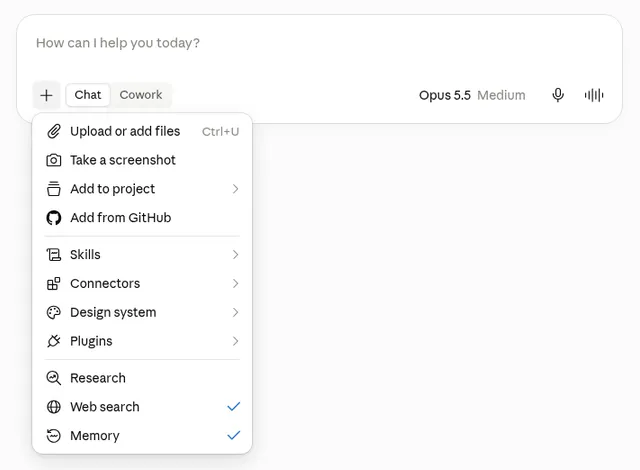Expand the Plugins submenu chevron

point(236,341)
